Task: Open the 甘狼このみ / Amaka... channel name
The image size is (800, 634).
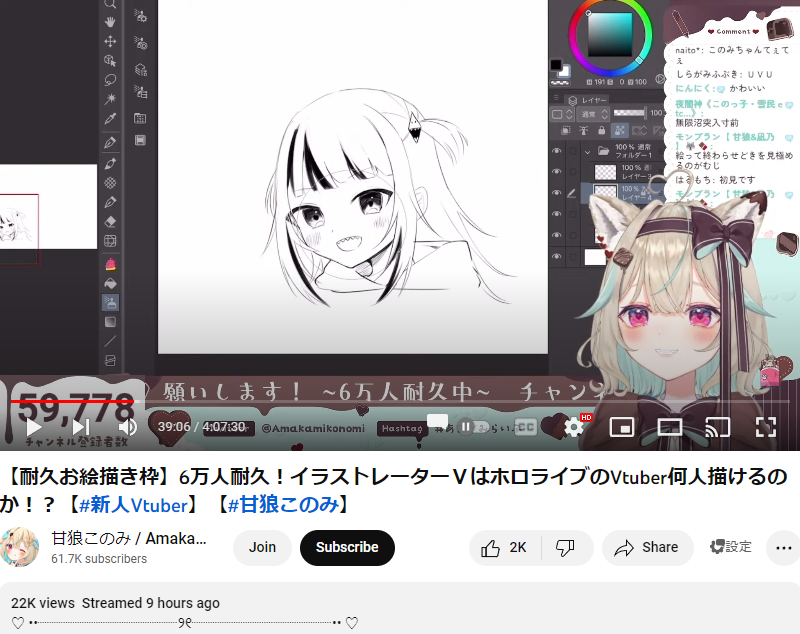Action: [129, 538]
